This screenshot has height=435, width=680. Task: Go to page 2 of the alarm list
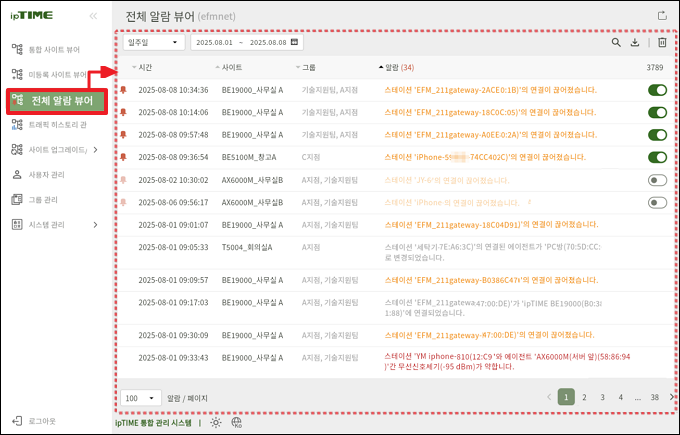pos(585,397)
